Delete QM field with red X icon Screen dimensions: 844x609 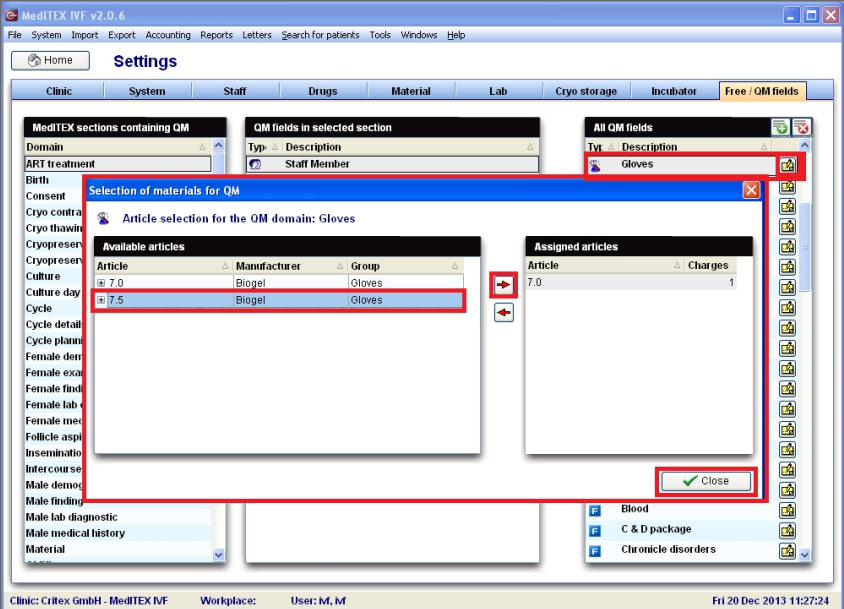click(x=802, y=128)
